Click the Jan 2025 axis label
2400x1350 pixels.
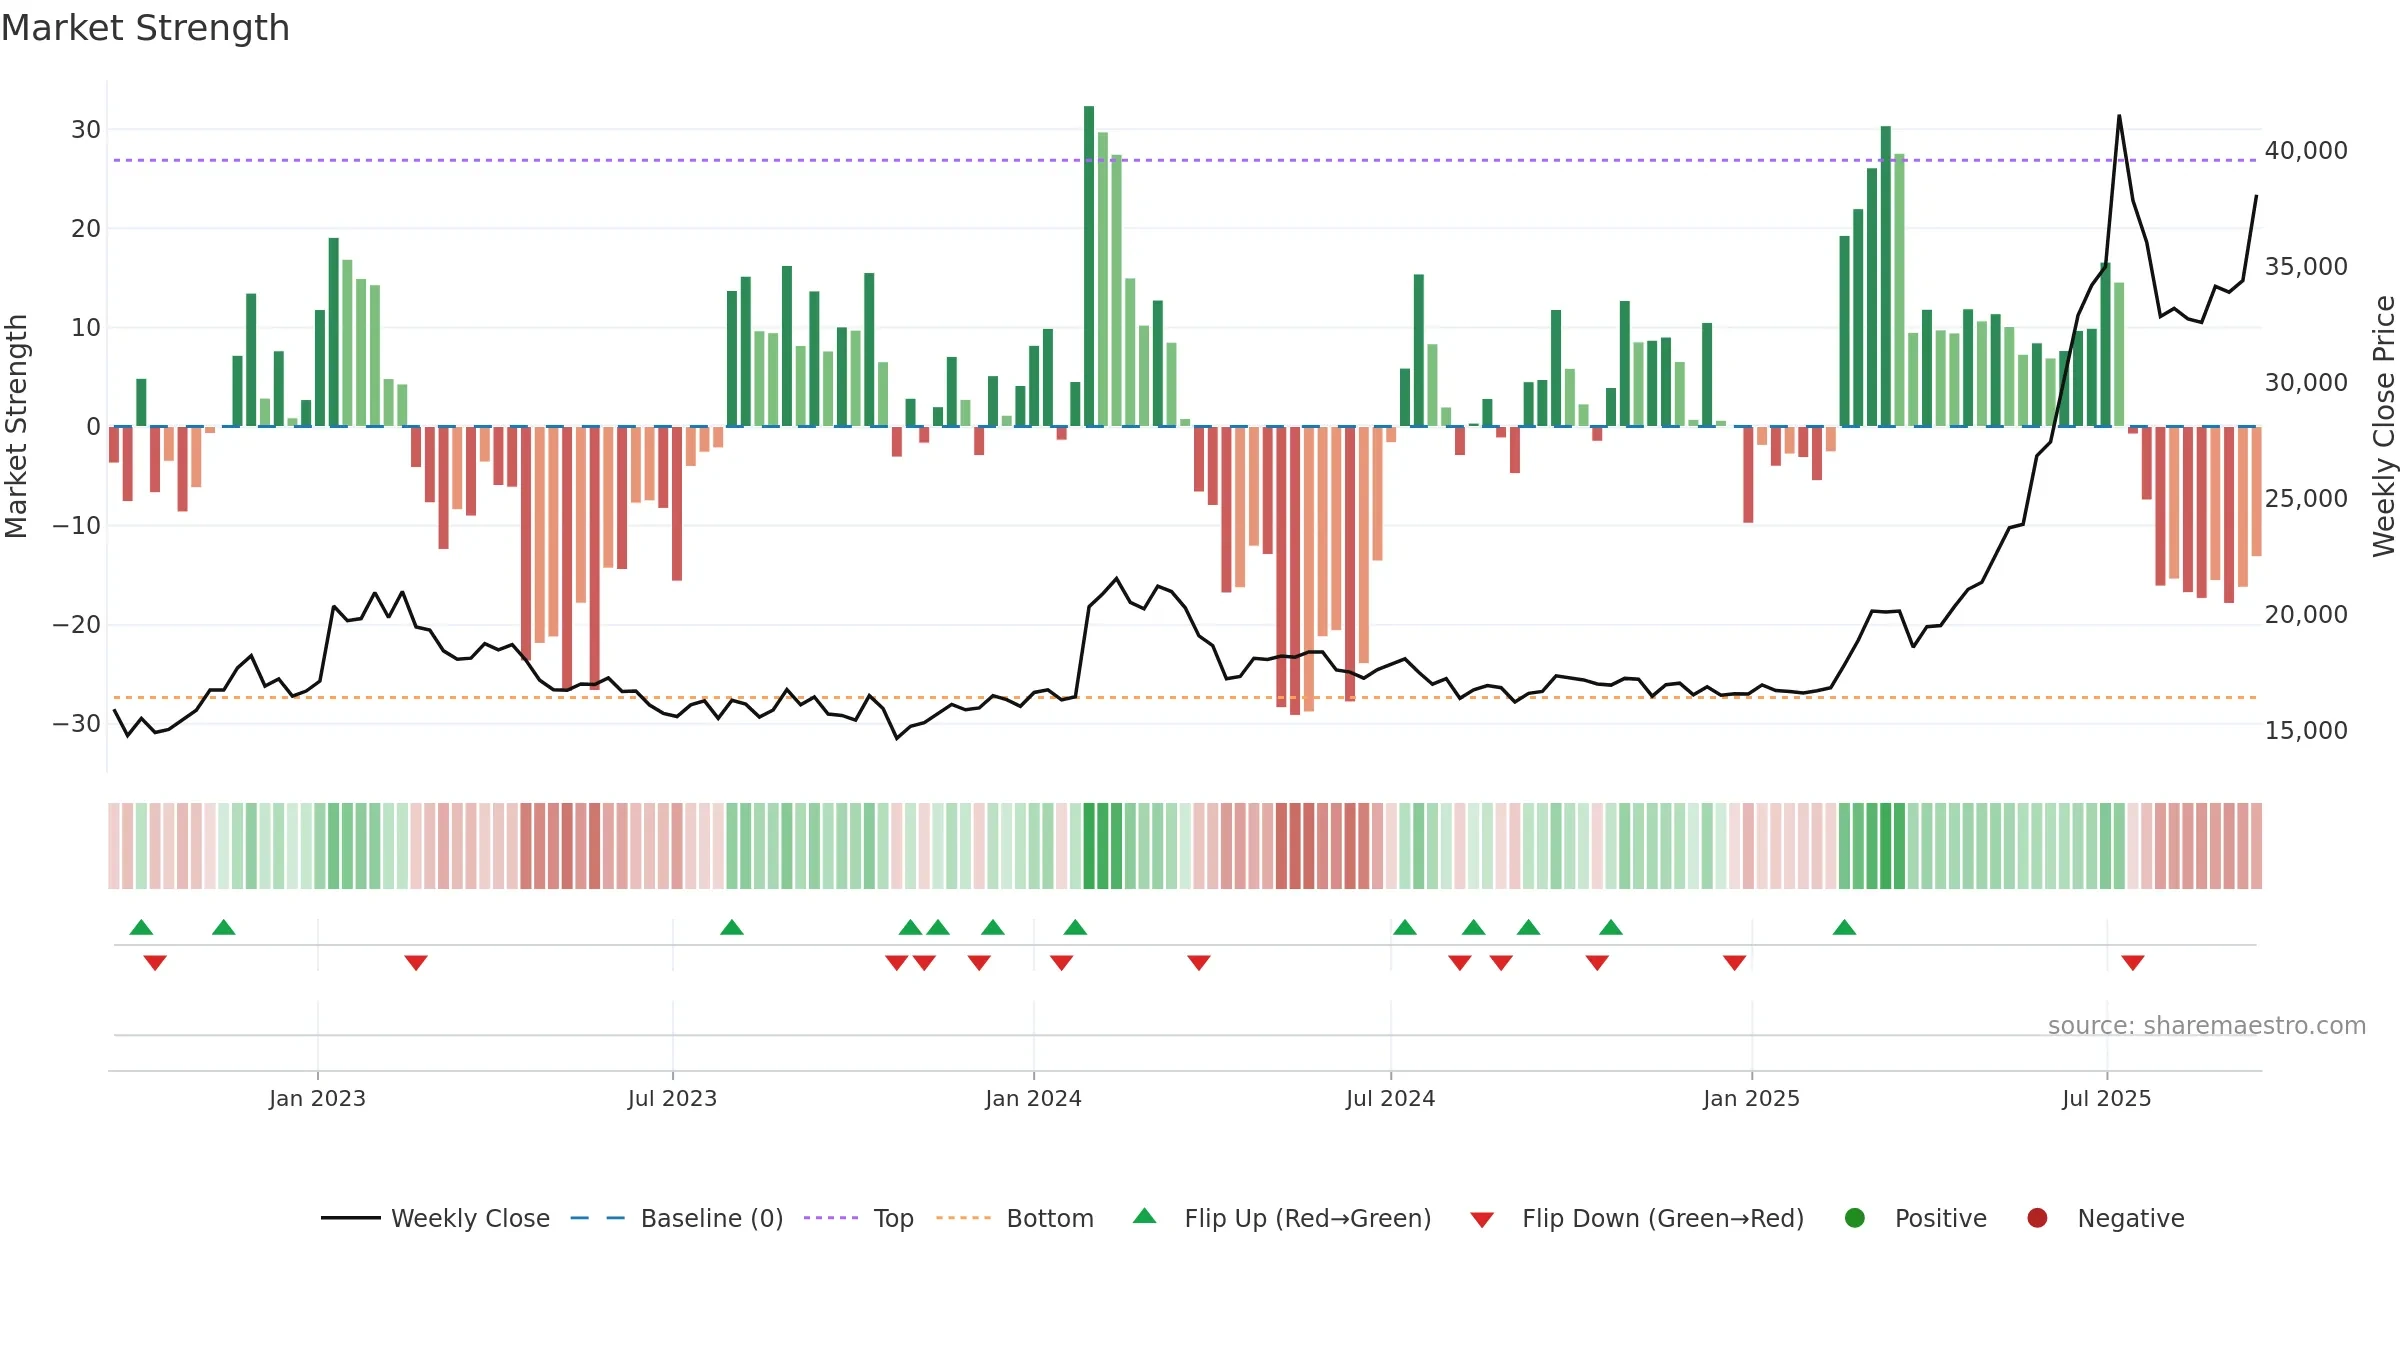tap(1751, 1098)
